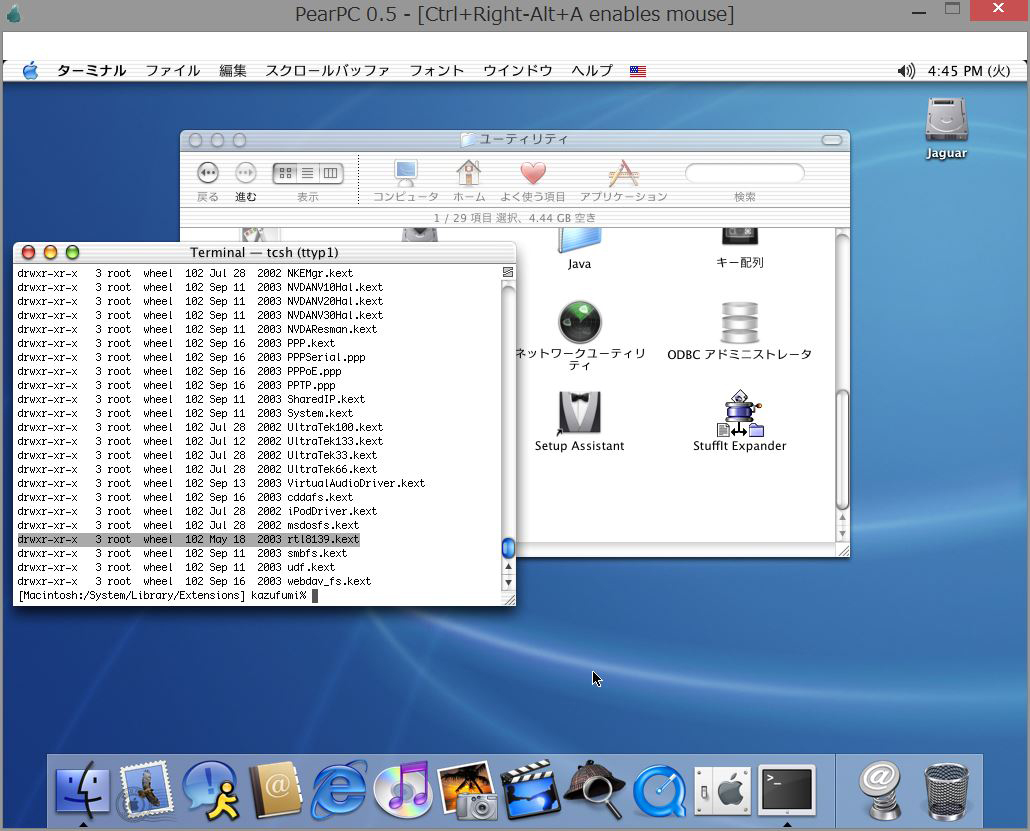Open iTunes from the Dock
Image resolution: width=1030 pixels, height=831 pixels.
[402, 790]
